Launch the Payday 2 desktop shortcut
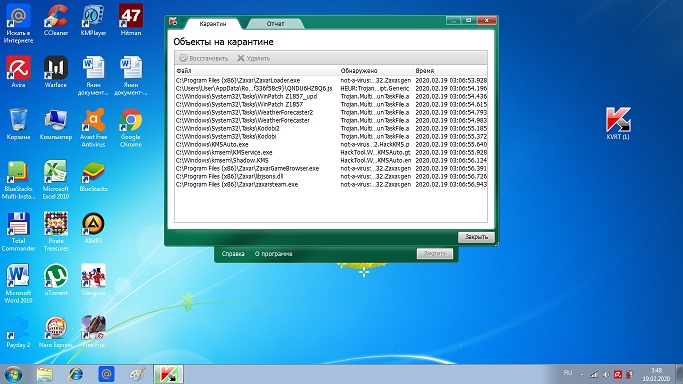 (x=18, y=332)
